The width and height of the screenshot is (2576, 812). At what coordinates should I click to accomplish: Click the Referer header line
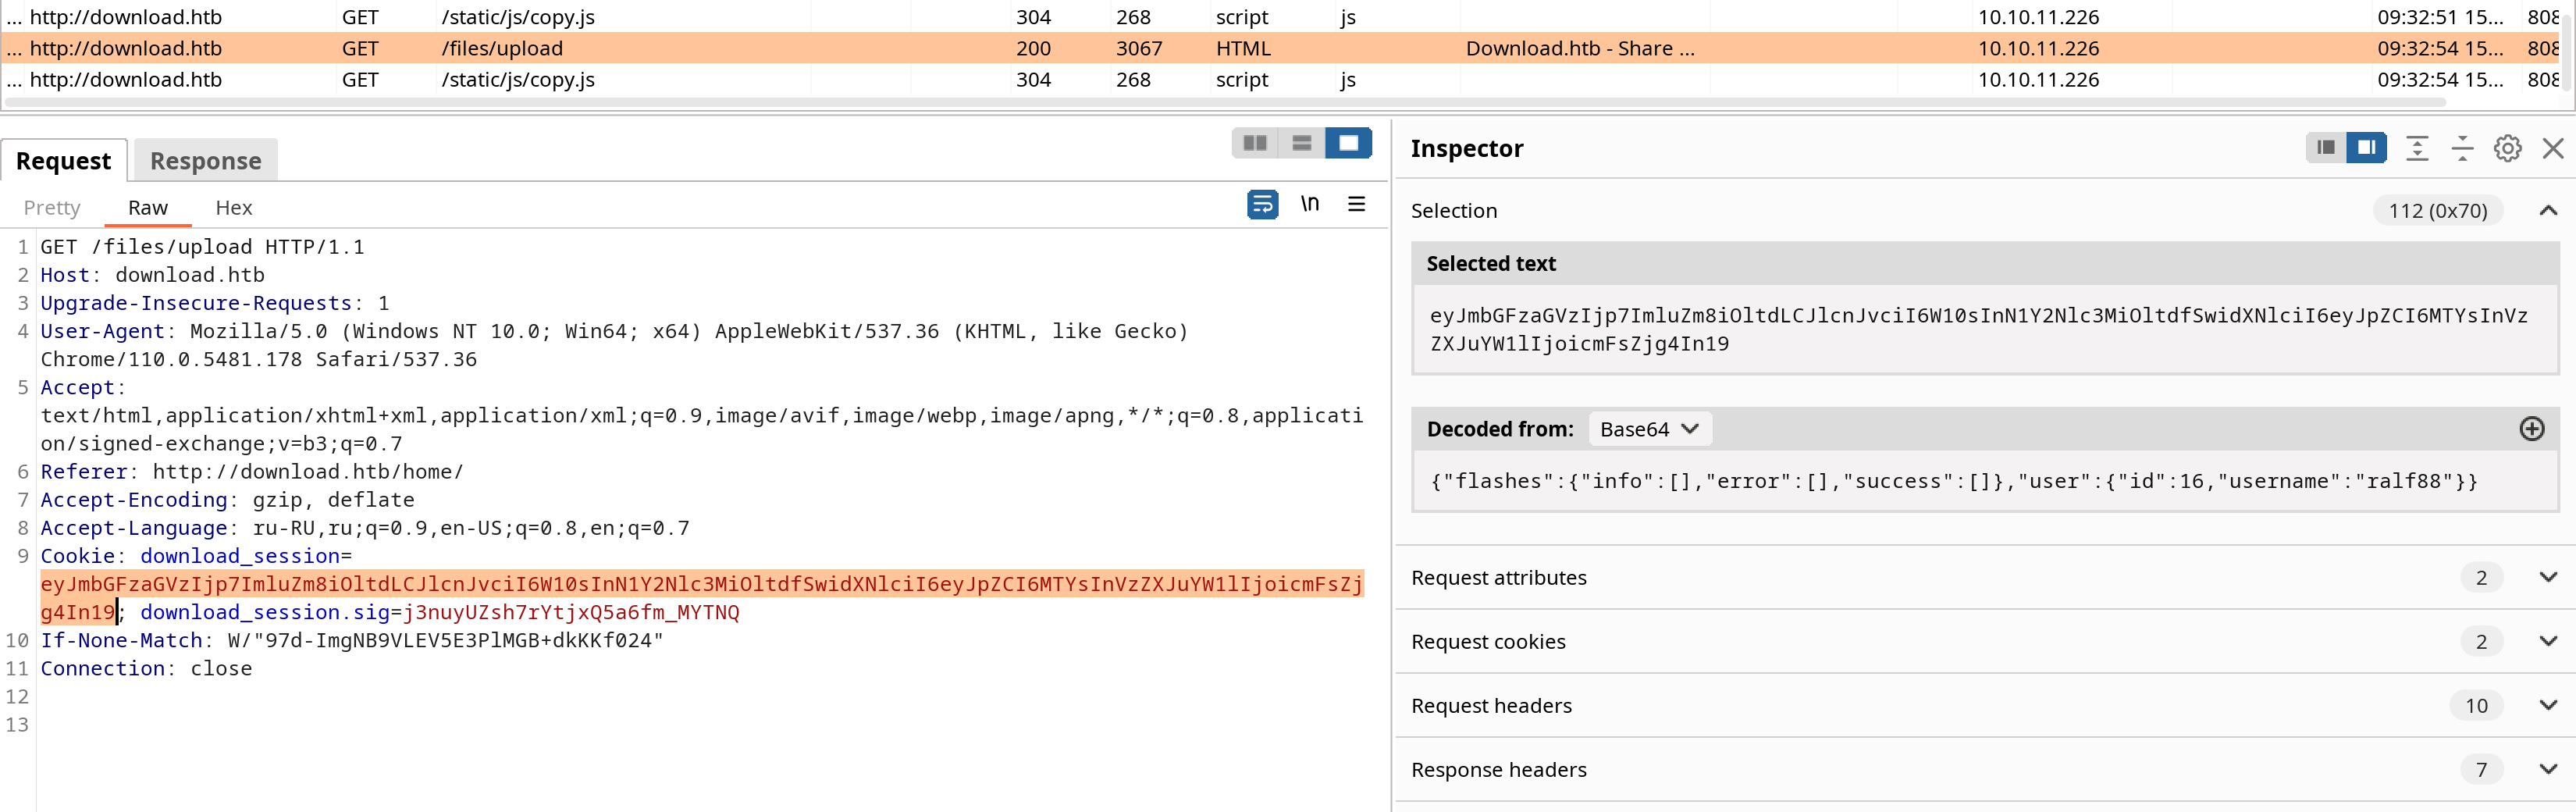coord(251,471)
